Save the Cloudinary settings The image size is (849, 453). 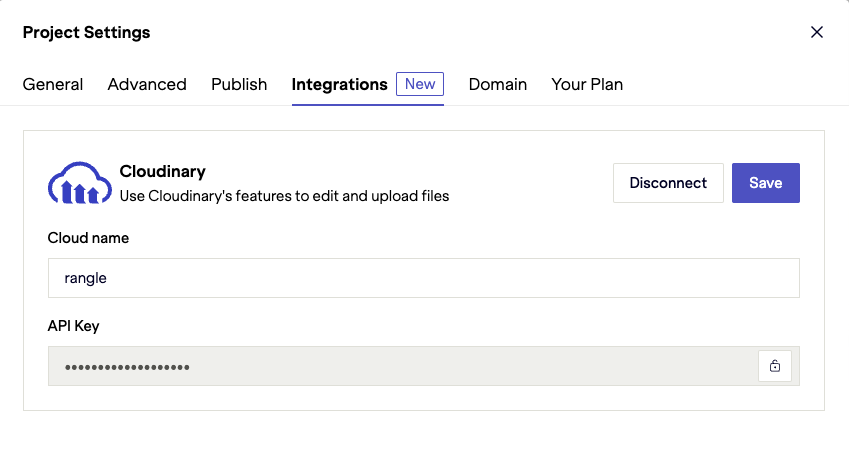(x=766, y=183)
